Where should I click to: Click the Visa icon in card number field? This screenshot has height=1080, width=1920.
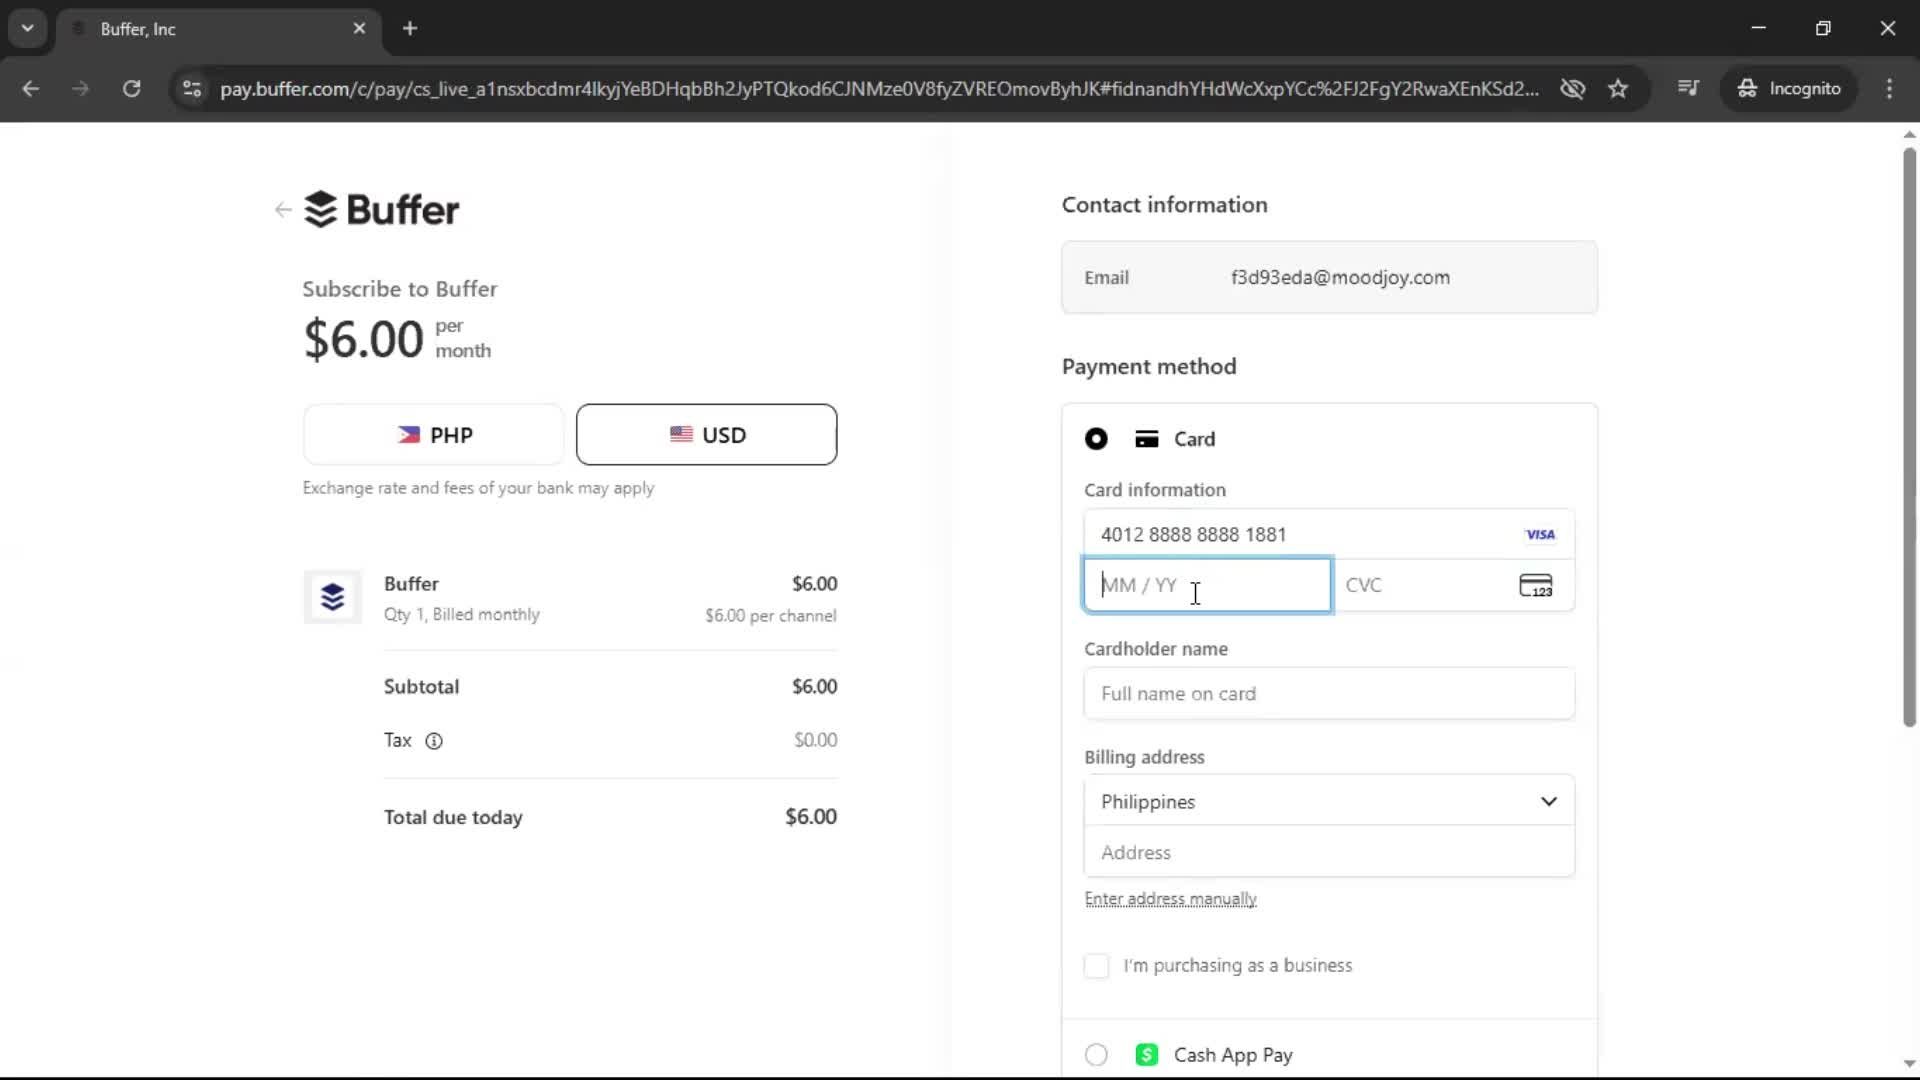1540,534
